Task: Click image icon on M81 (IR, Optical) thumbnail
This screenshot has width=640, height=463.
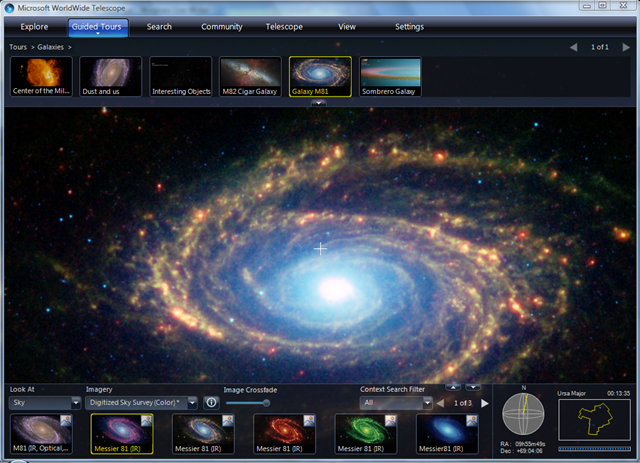Action: [66, 421]
